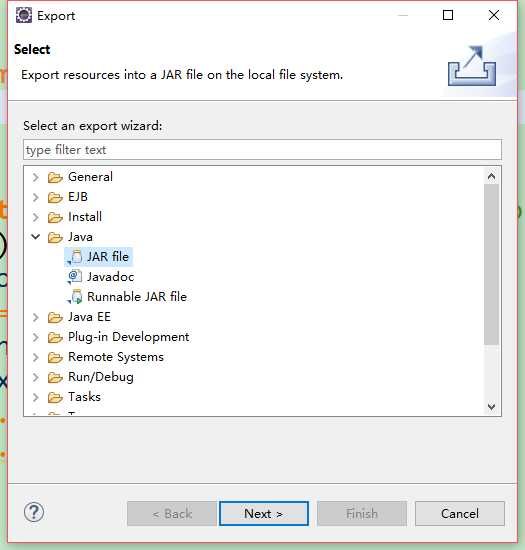Click the Plug-in Development folder icon
Viewport: 525px width, 550px height.
click(55, 337)
